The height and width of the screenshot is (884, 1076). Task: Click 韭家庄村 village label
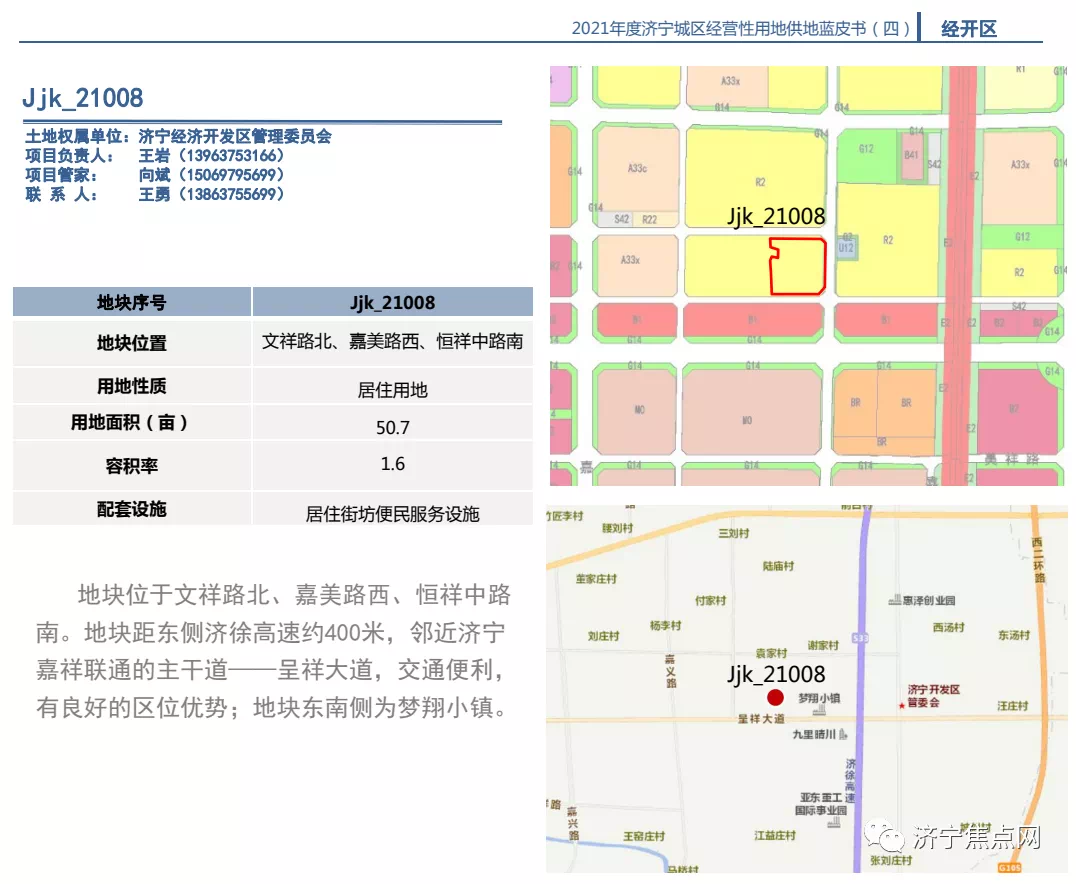[596, 579]
